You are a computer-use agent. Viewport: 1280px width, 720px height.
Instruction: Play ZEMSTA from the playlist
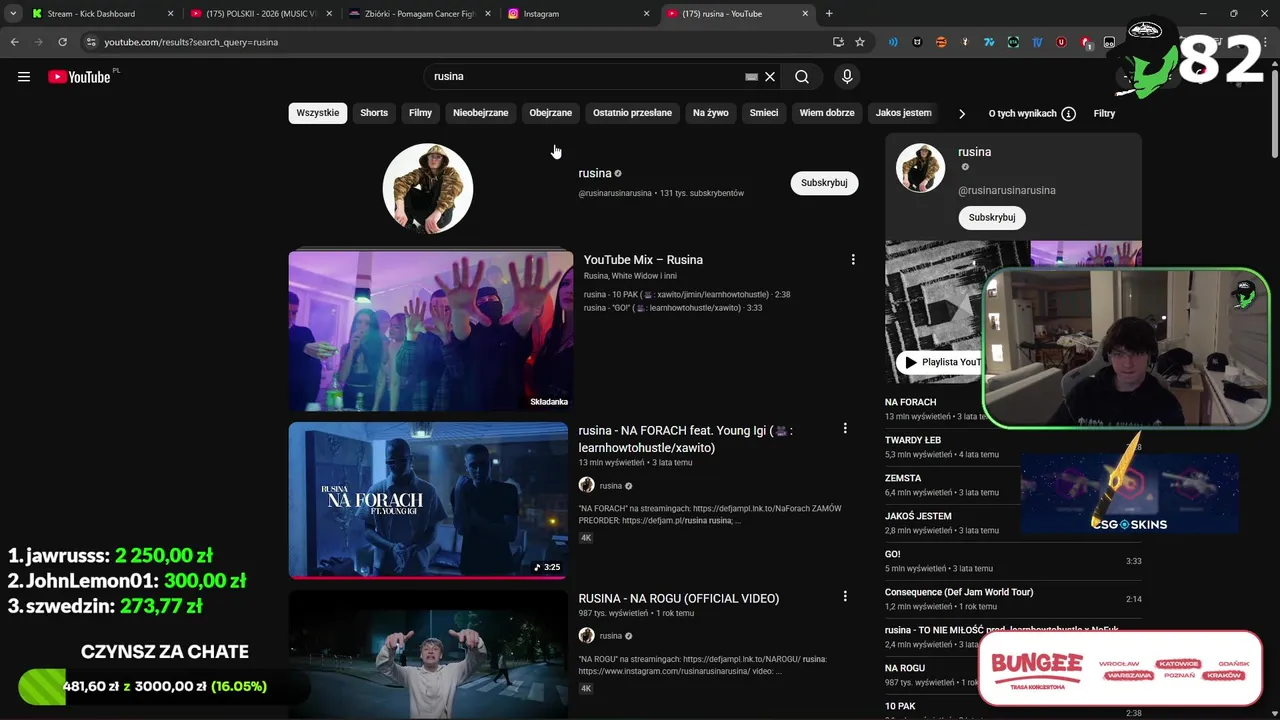[x=952, y=485]
